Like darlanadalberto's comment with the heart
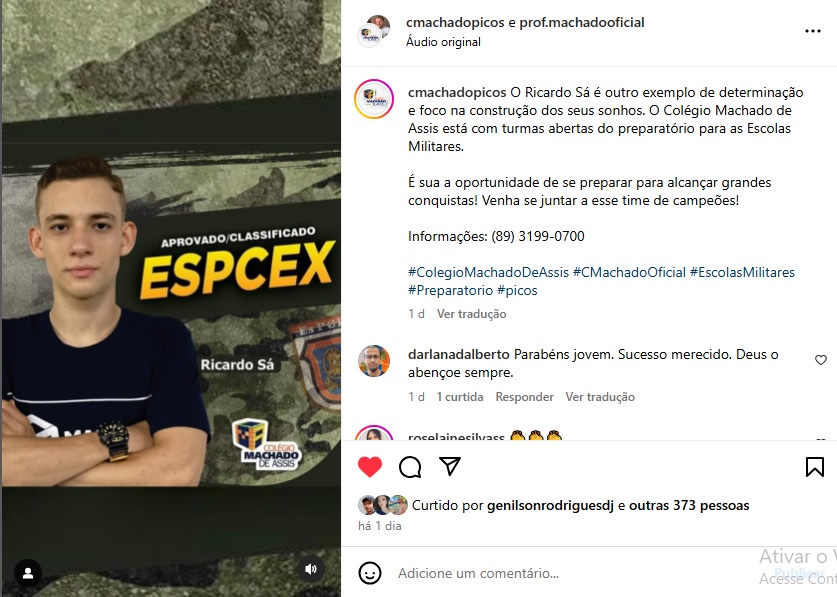 click(820, 360)
